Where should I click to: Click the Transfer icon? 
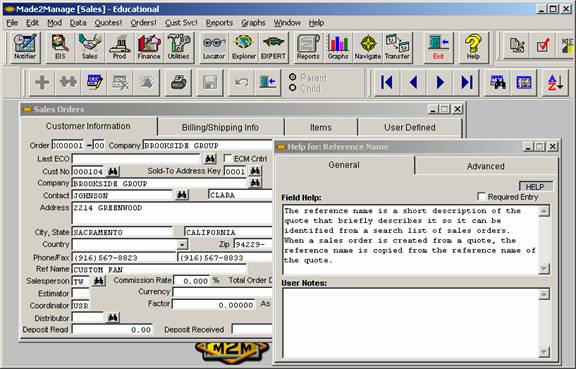[x=397, y=47]
